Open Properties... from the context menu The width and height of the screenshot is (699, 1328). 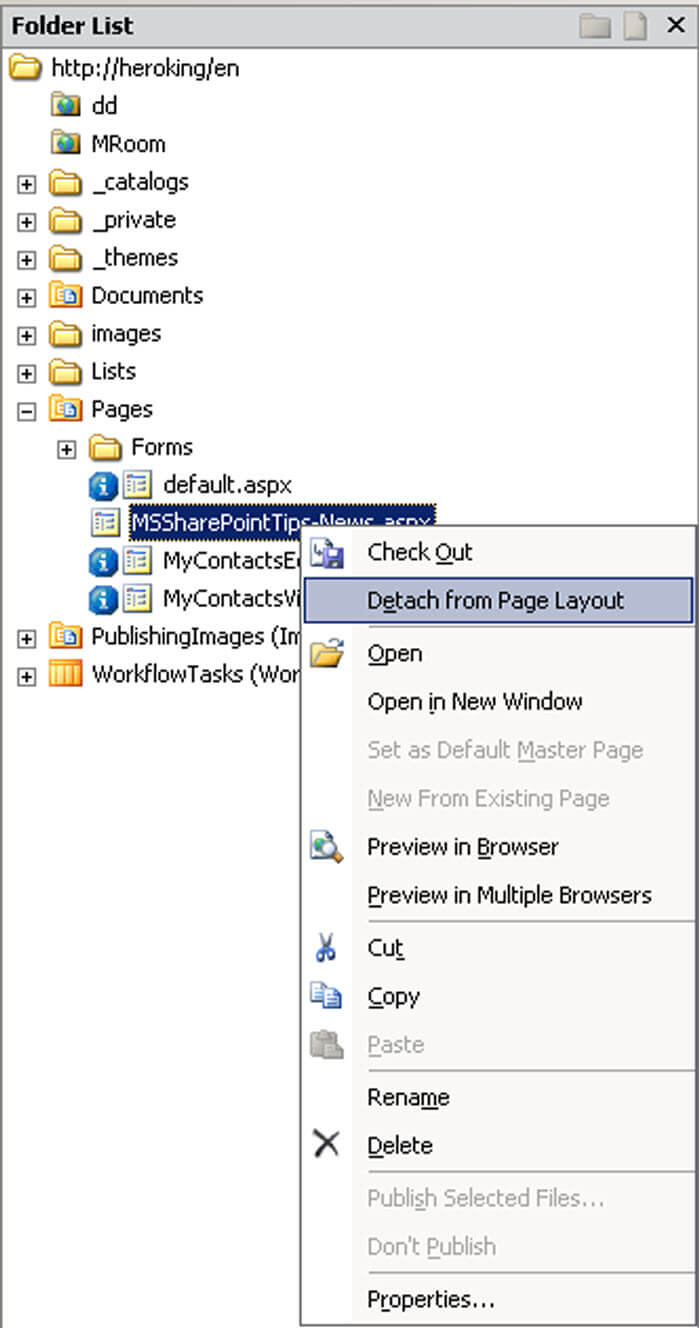[x=431, y=1300]
